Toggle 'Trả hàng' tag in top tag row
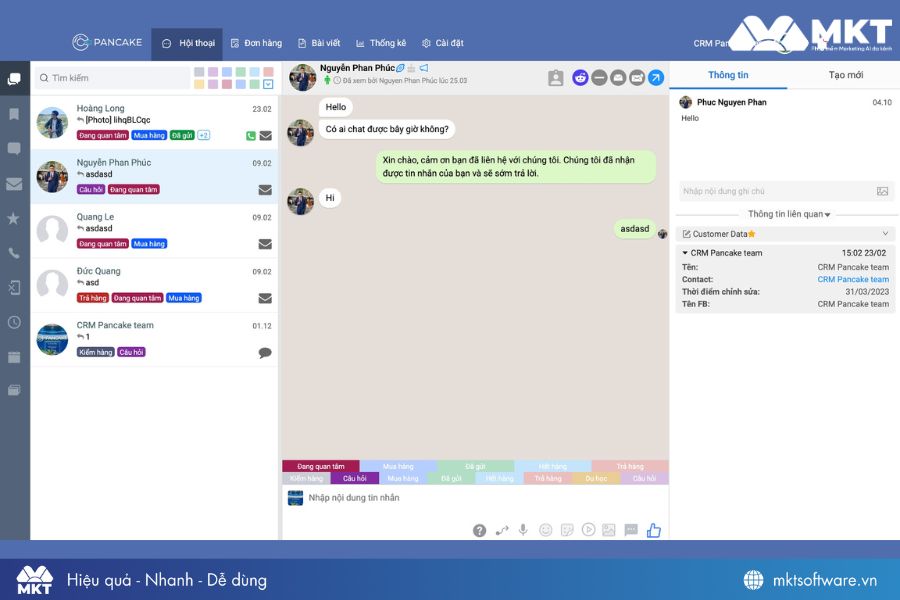The image size is (900, 600). pos(630,466)
